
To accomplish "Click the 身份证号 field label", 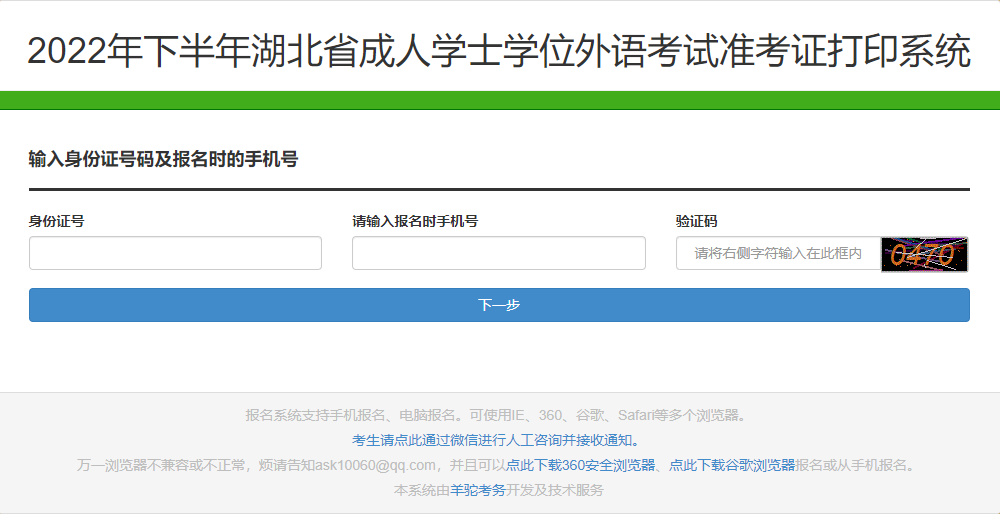I will tap(56, 221).
